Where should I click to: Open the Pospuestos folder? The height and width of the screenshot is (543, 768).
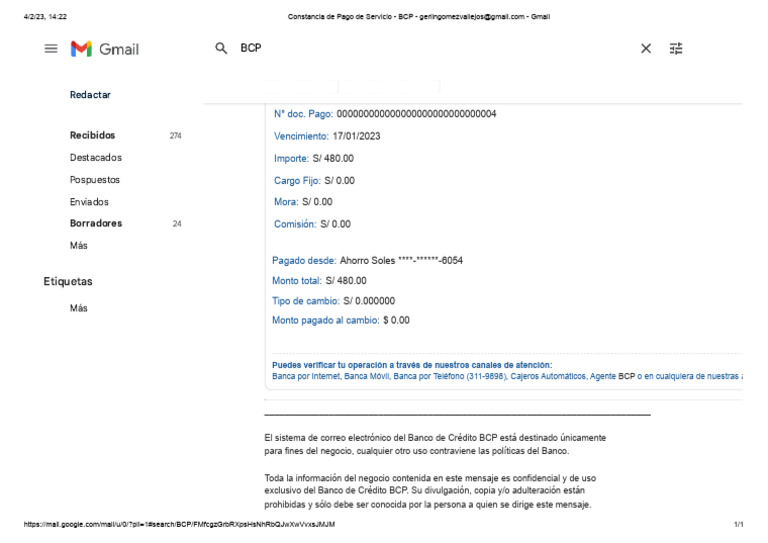point(95,180)
